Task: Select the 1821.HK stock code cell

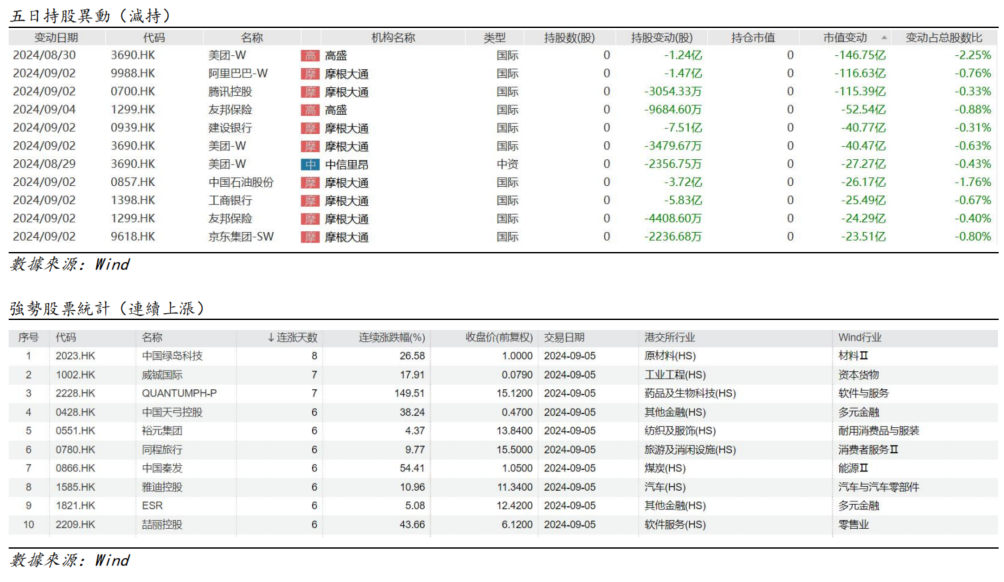Action: [x=75, y=506]
